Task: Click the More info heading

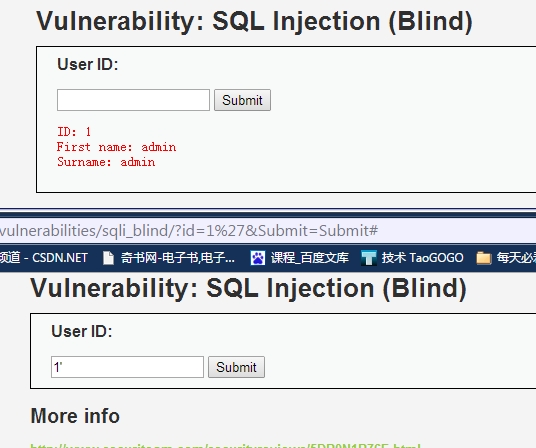Action: 75,416
